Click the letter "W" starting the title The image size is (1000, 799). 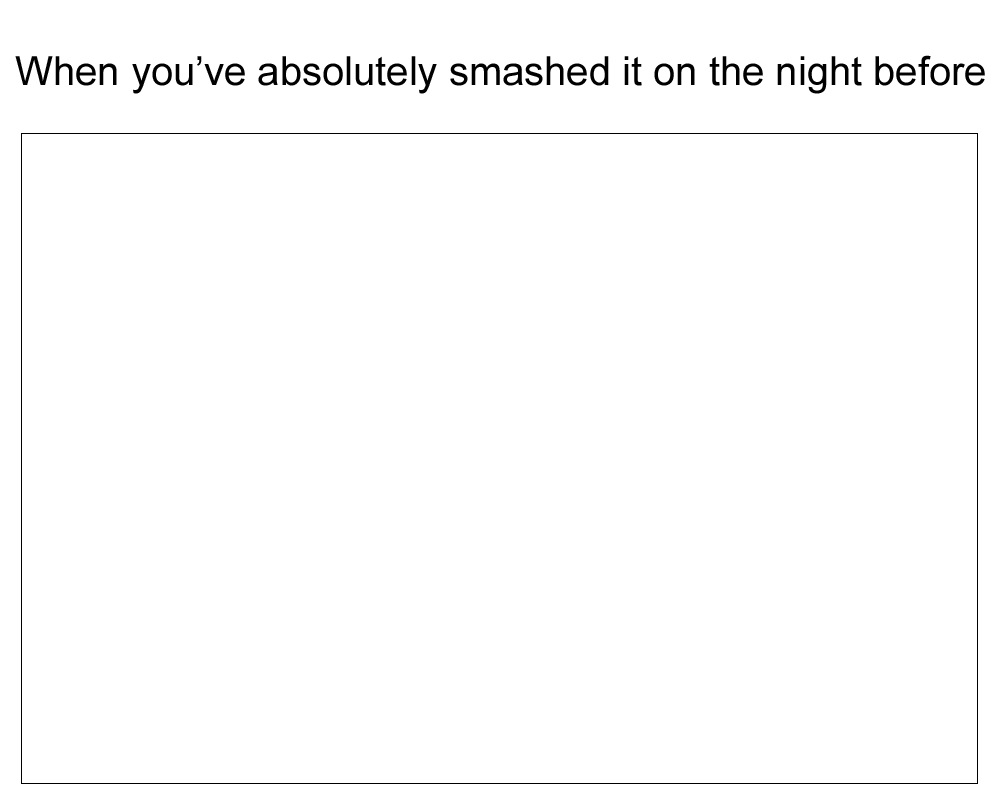click(32, 71)
